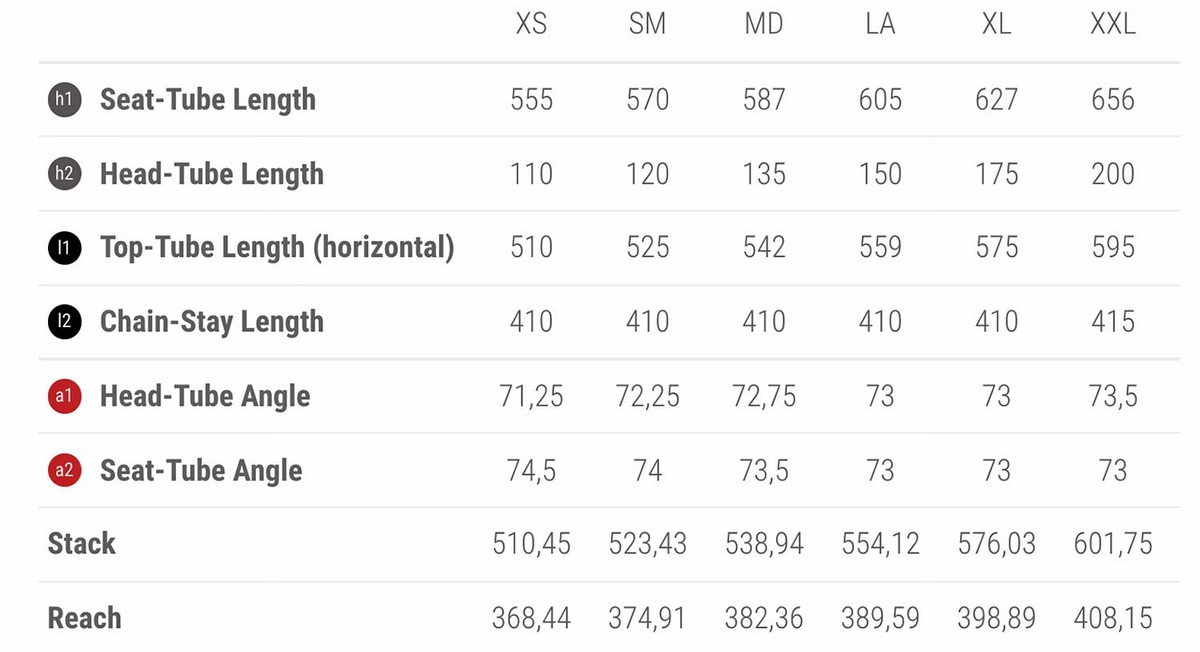1200x652 pixels.
Task: Click the XXL Chain-Stay Length value 415
Action: (x=1113, y=321)
